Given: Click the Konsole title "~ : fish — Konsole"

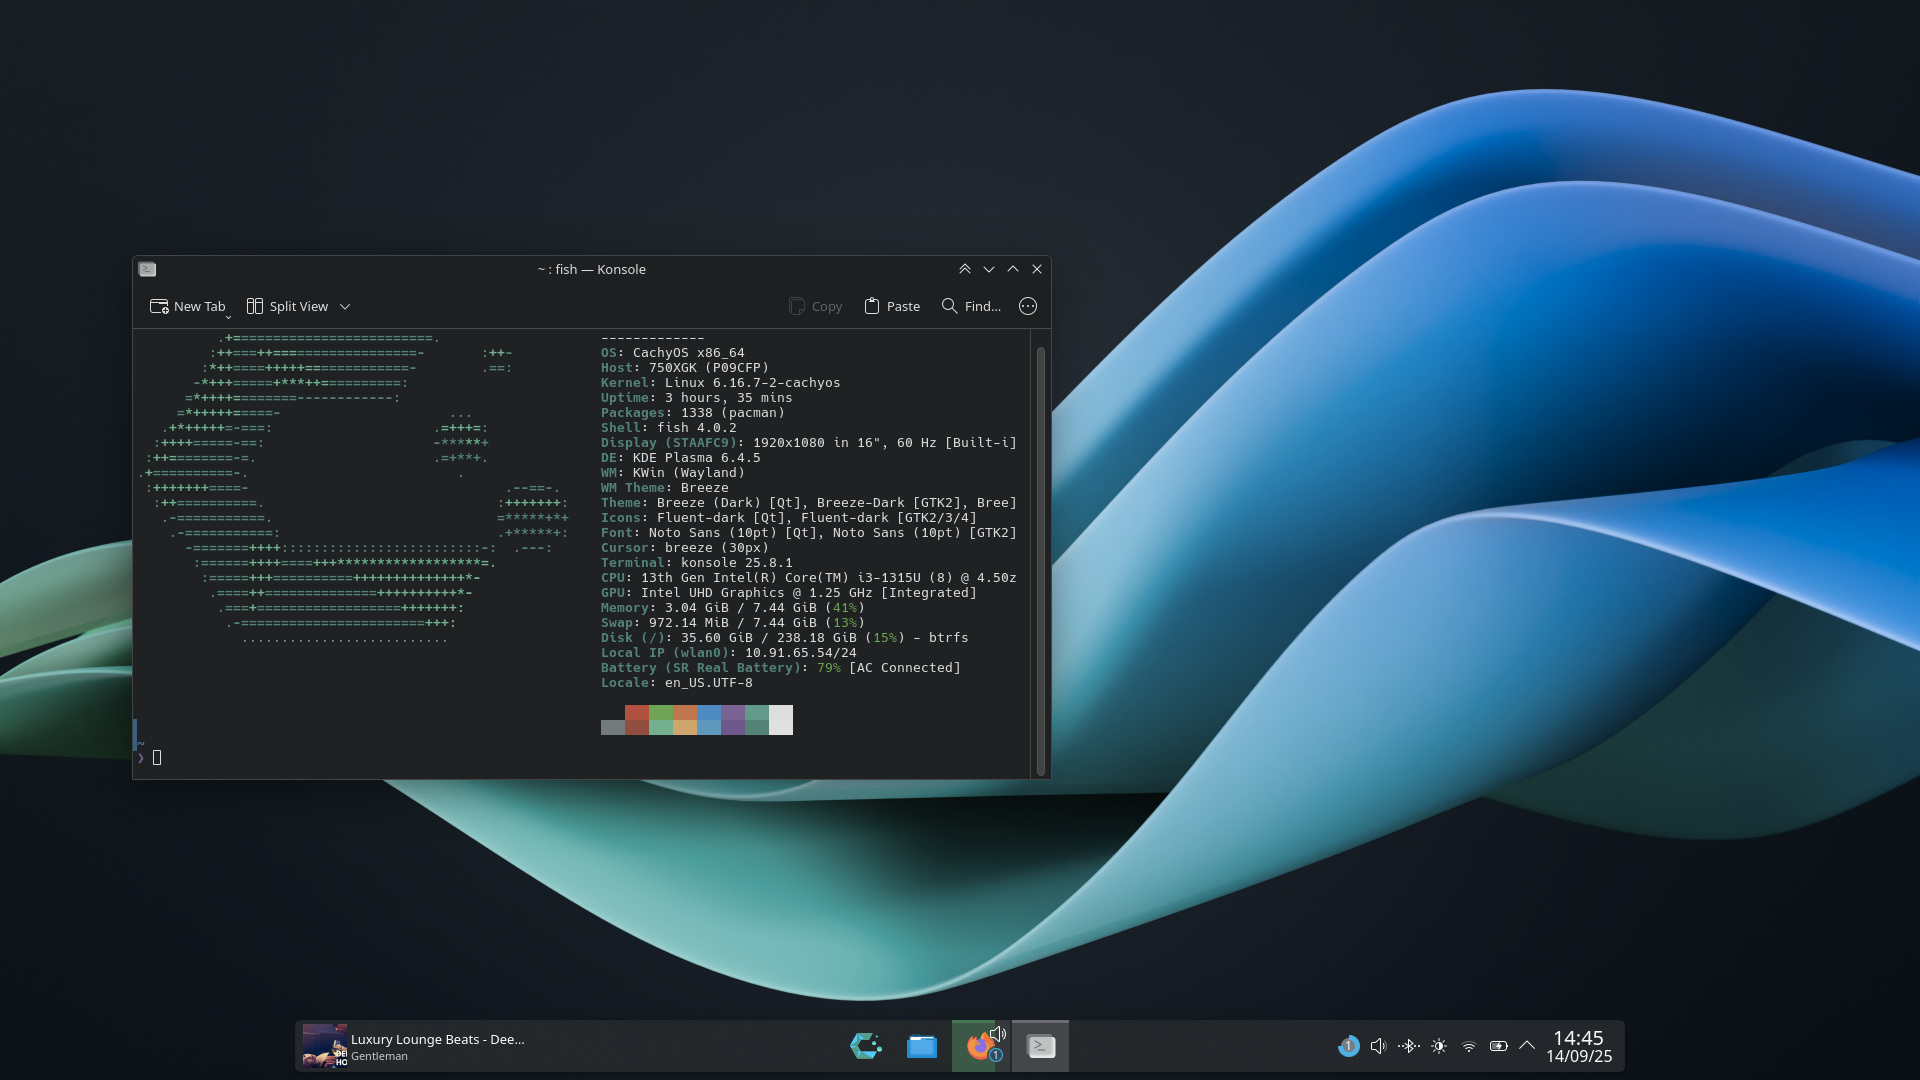Looking at the screenshot, I should click(x=591, y=269).
